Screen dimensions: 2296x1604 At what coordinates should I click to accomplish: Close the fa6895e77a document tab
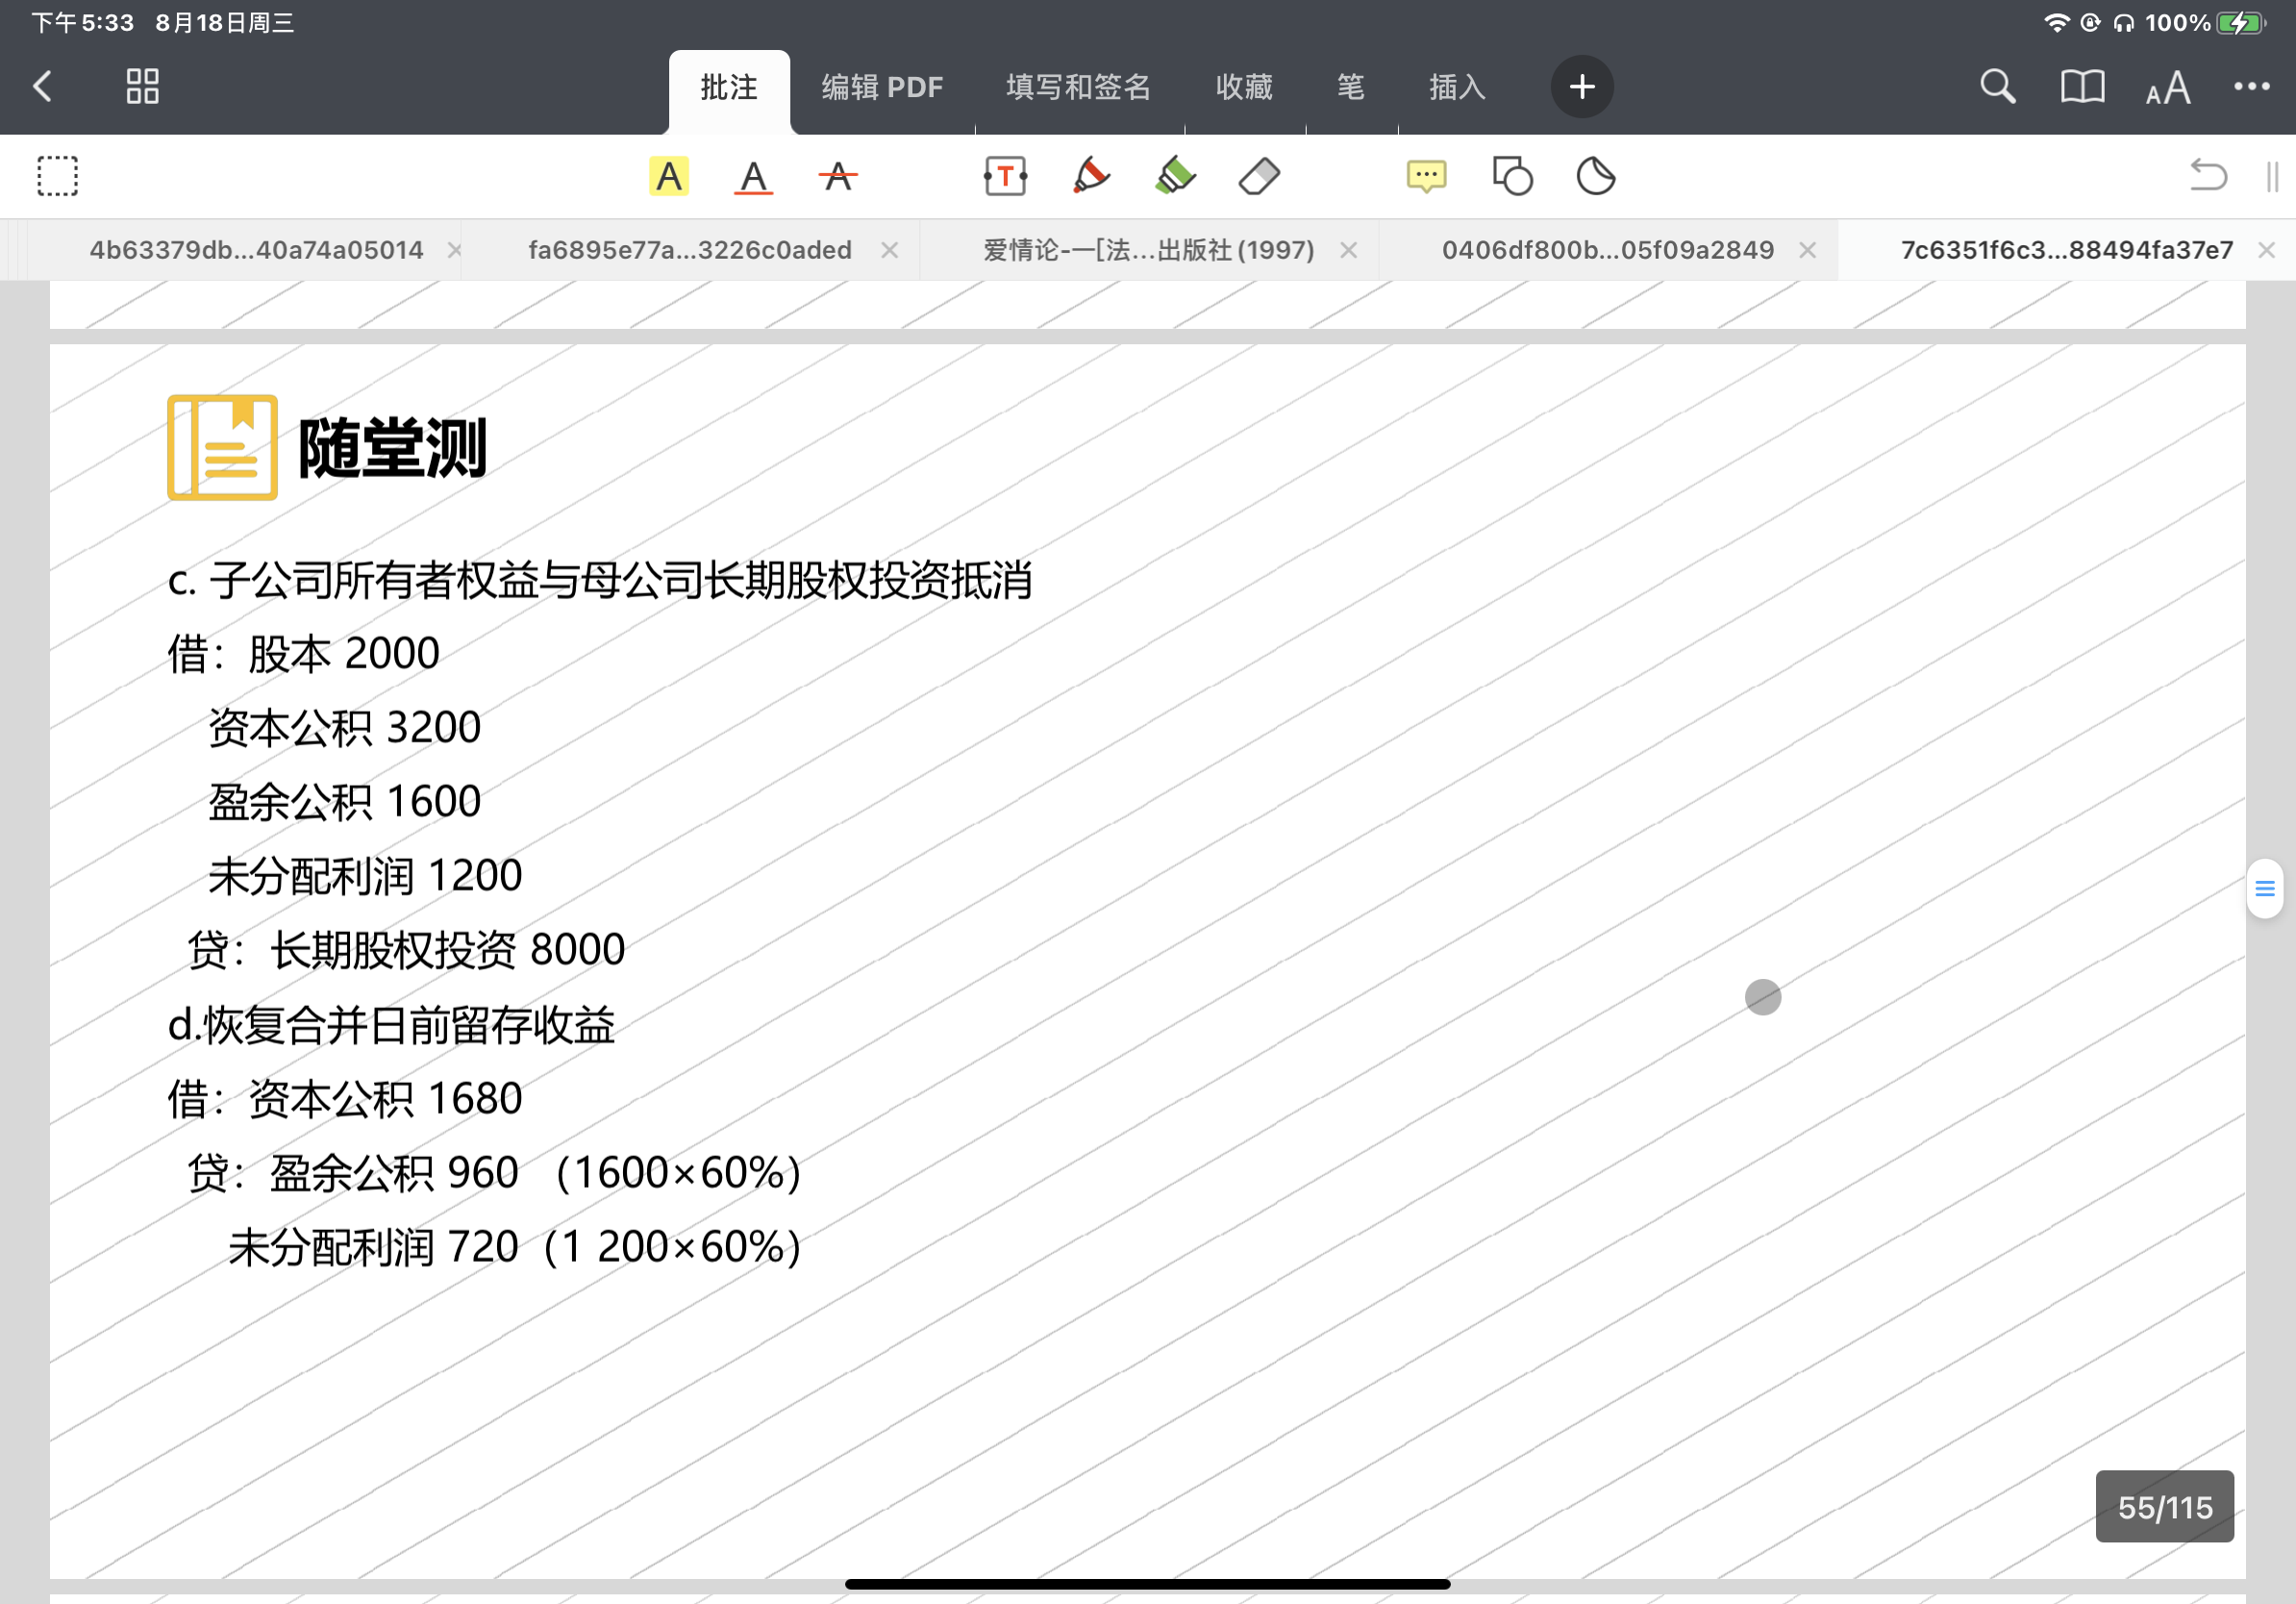coord(889,250)
